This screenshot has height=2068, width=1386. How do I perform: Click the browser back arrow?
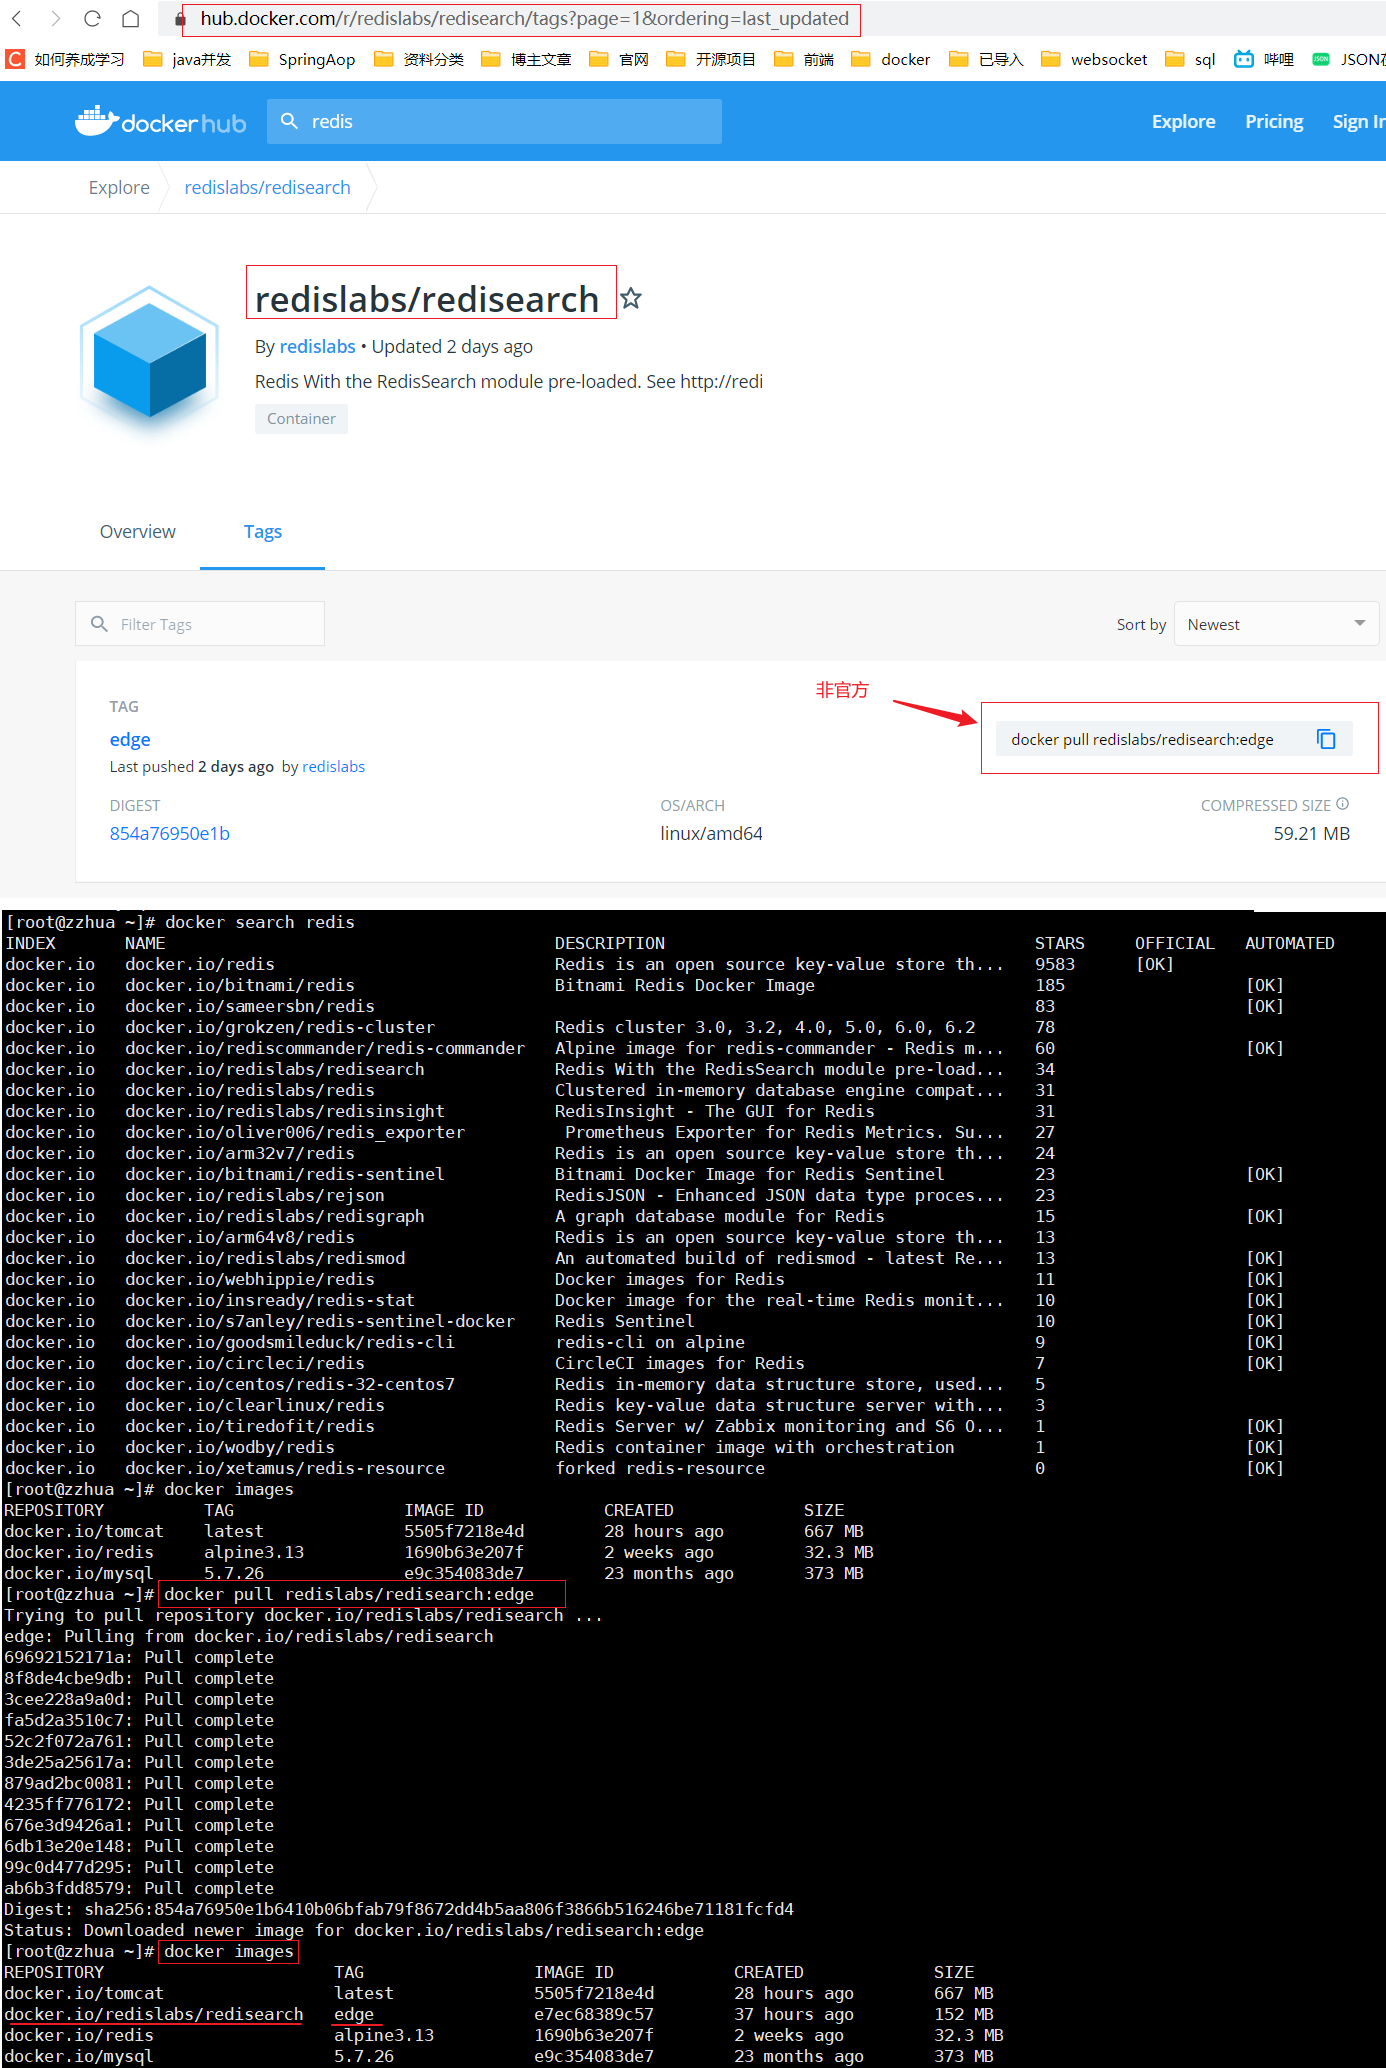[x=17, y=18]
